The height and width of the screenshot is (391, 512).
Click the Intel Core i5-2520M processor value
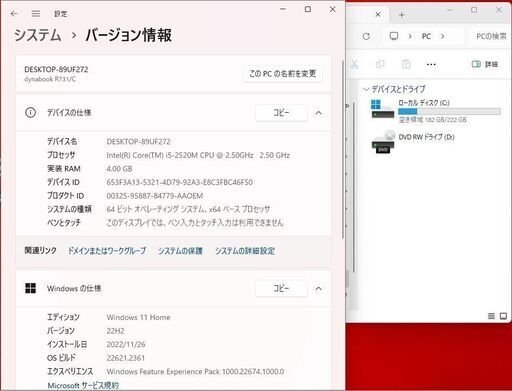[x=198, y=155]
